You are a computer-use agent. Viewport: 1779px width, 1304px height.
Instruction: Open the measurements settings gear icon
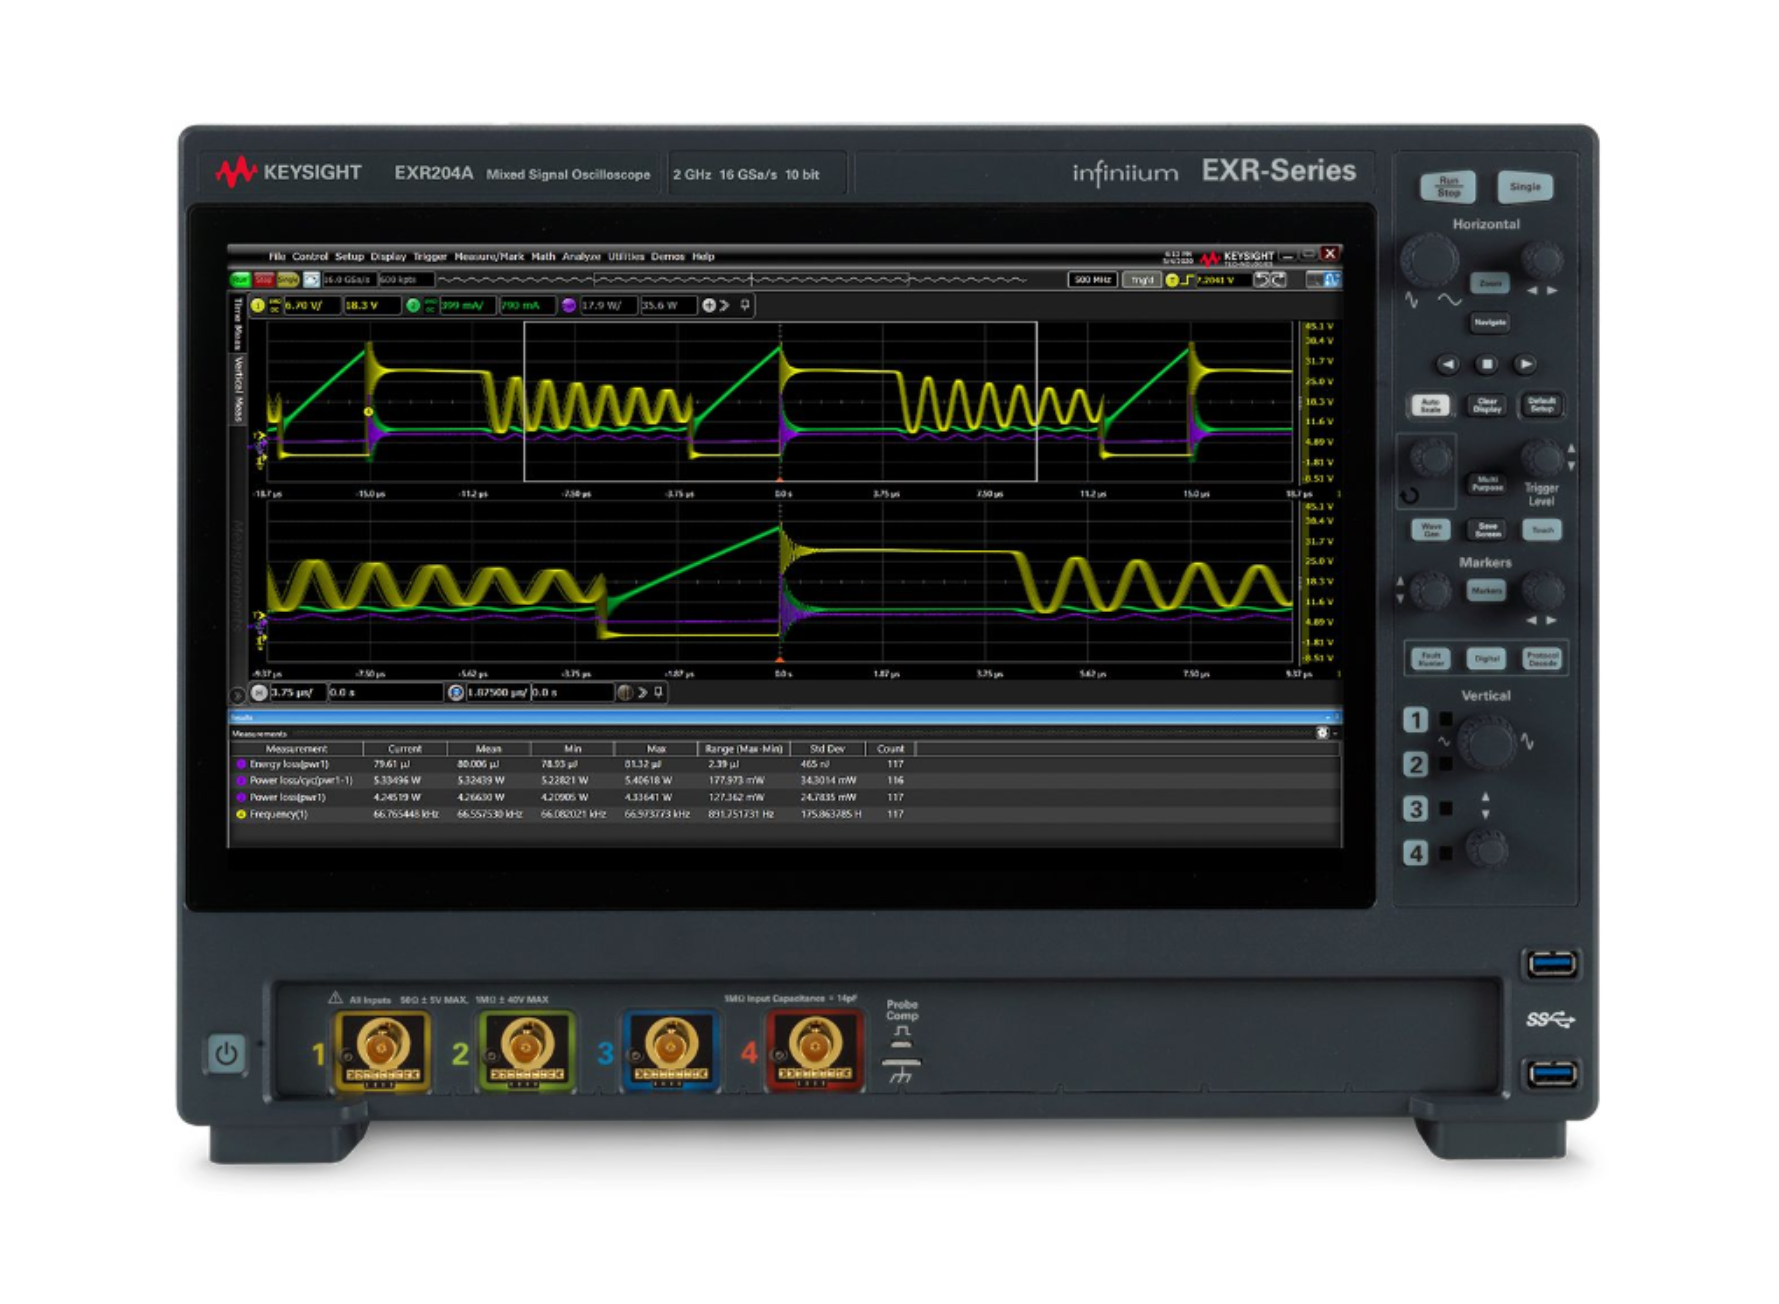click(x=1322, y=733)
